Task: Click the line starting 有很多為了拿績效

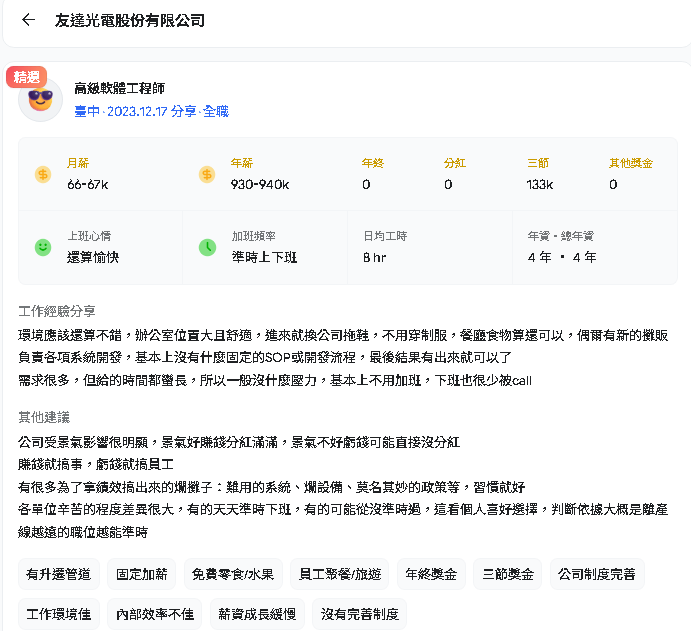Action: coord(271,487)
